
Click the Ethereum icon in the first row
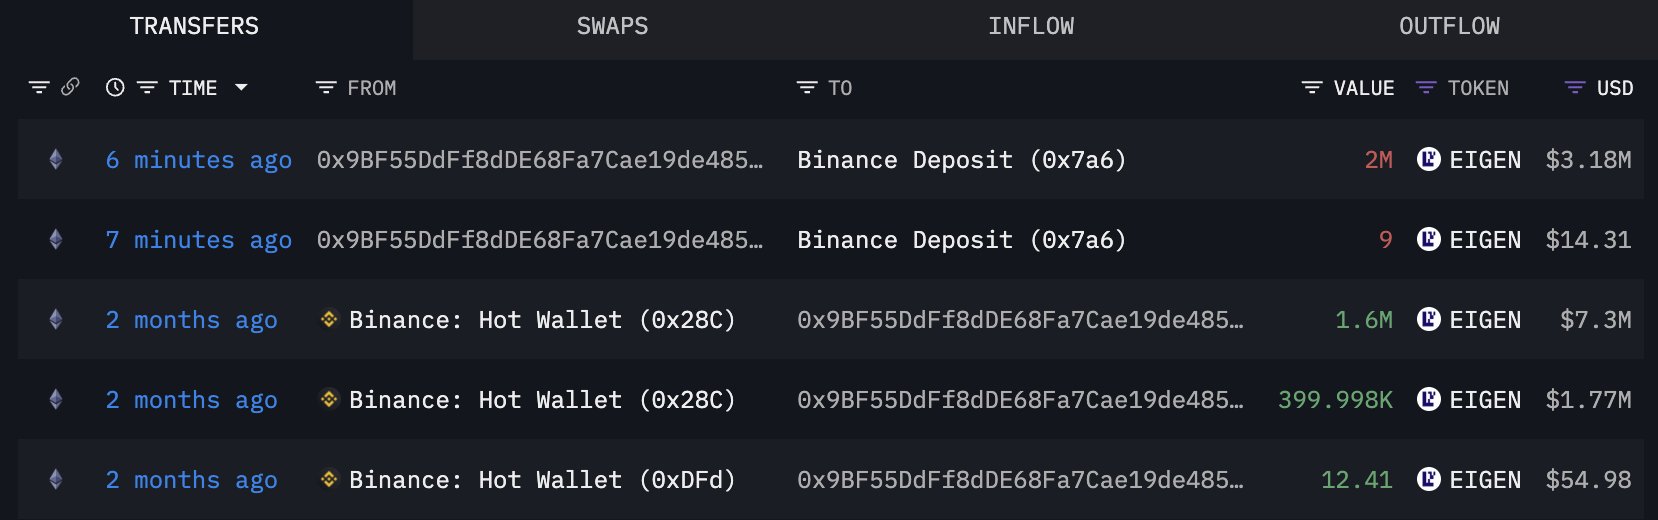pos(56,160)
